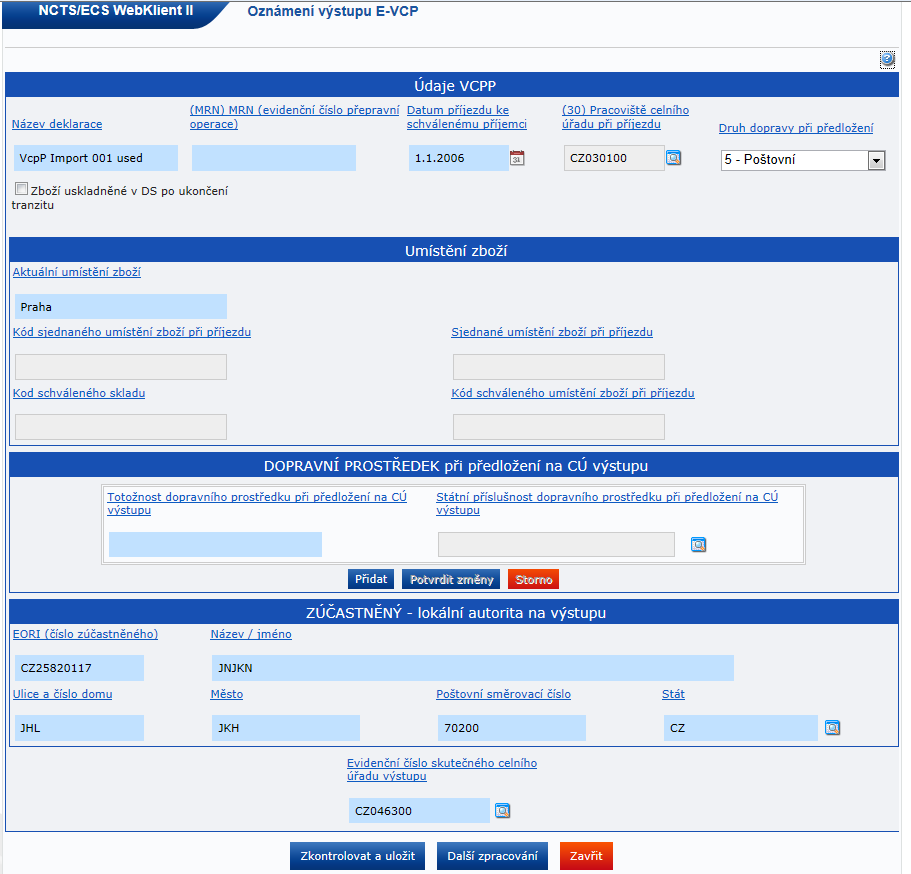This screenshot has height=874, width=911.
Task: Open calendar picker for arrival date
Action: [517, 158]
